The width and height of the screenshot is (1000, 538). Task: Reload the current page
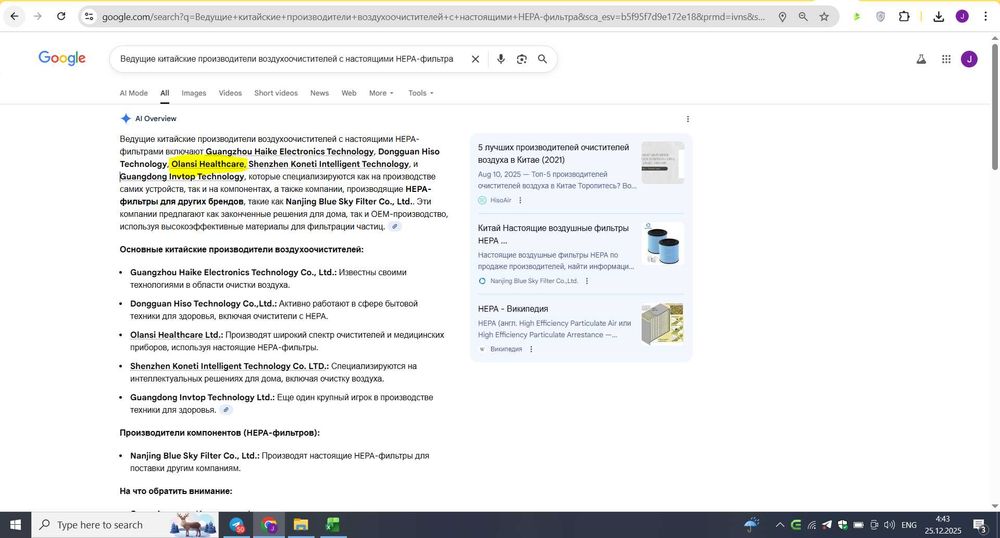coord(61,17)
